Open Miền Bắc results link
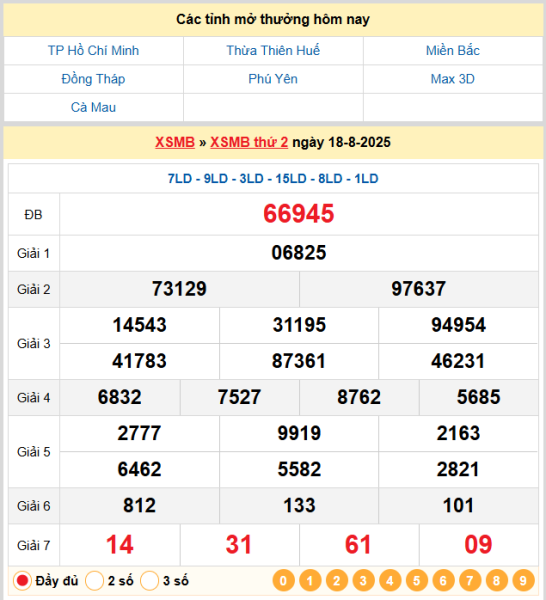Image resolution: width=546 pixels, height=600 pixels. 453,51
